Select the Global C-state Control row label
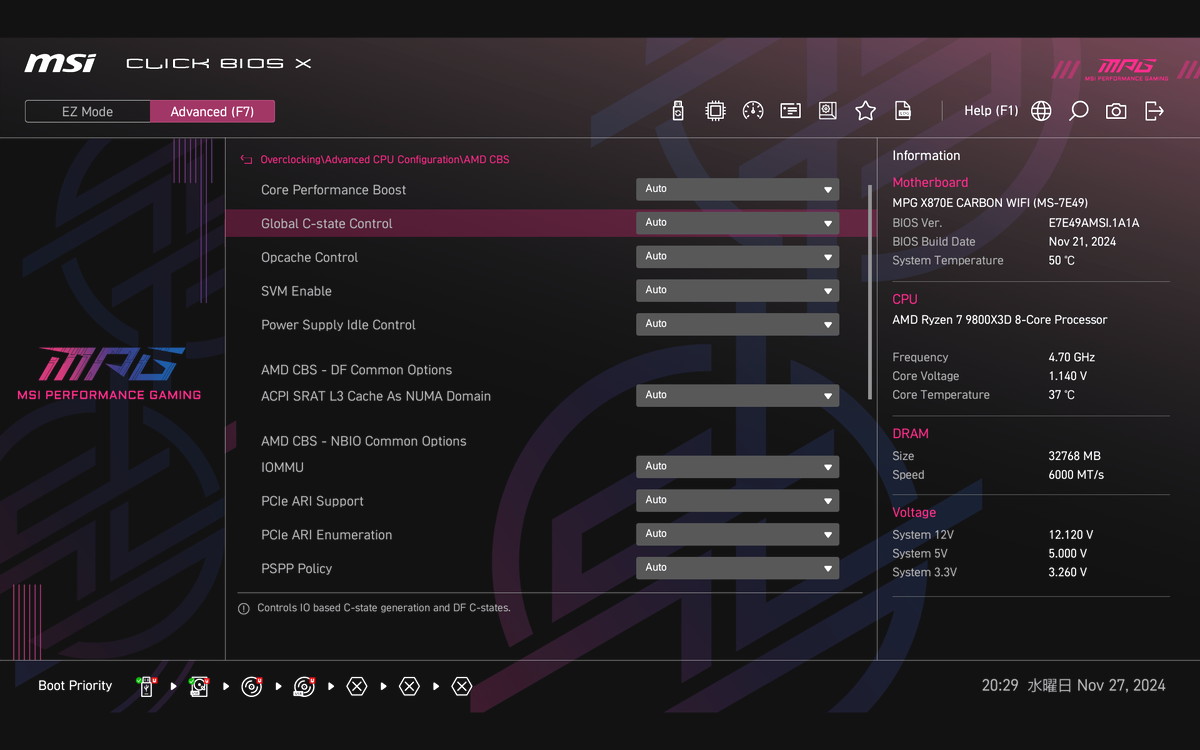The width and height of the screenshot is (1200, 750). click(326, 224)
